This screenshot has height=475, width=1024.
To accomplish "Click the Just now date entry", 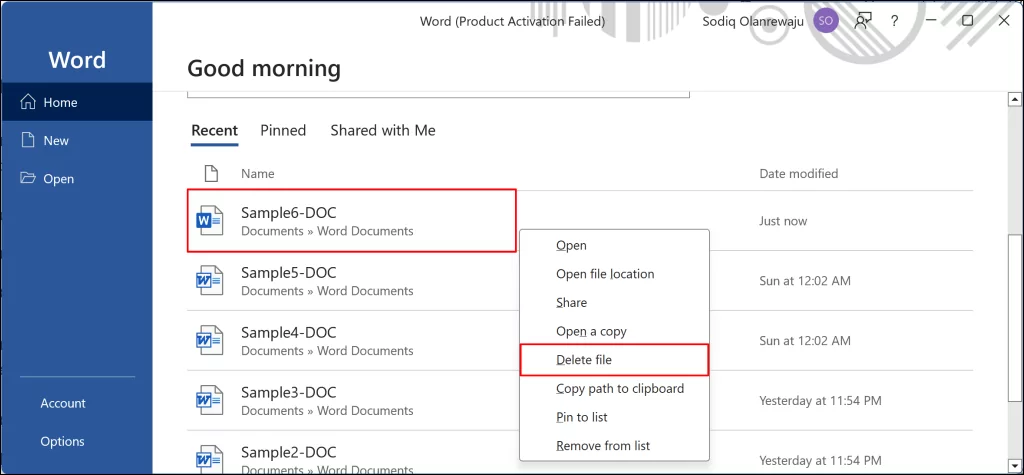I will coord(783,221).
